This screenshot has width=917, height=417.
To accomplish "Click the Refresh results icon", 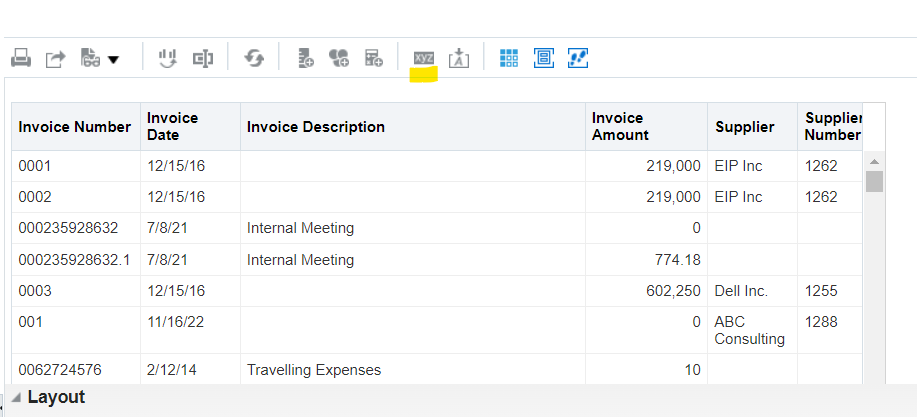I will (x=254, y=58).
